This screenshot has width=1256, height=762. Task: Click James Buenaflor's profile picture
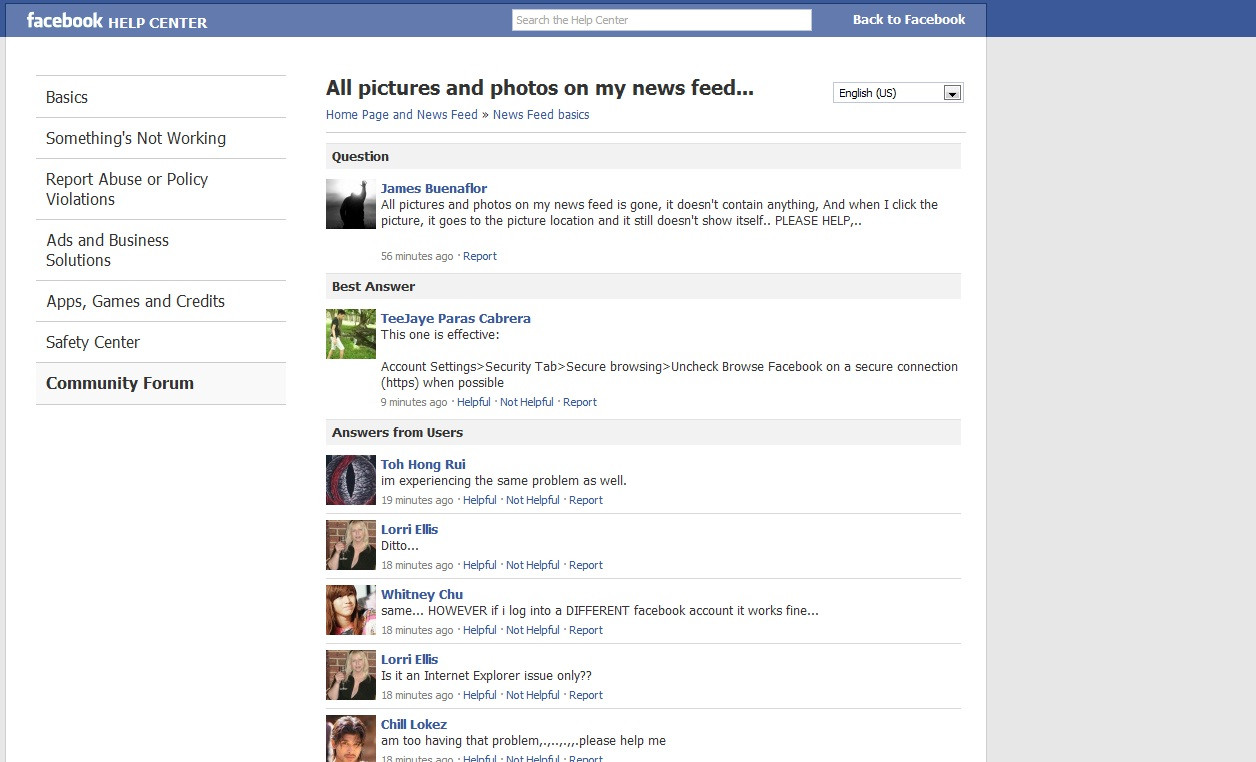(x=350, y=204)
